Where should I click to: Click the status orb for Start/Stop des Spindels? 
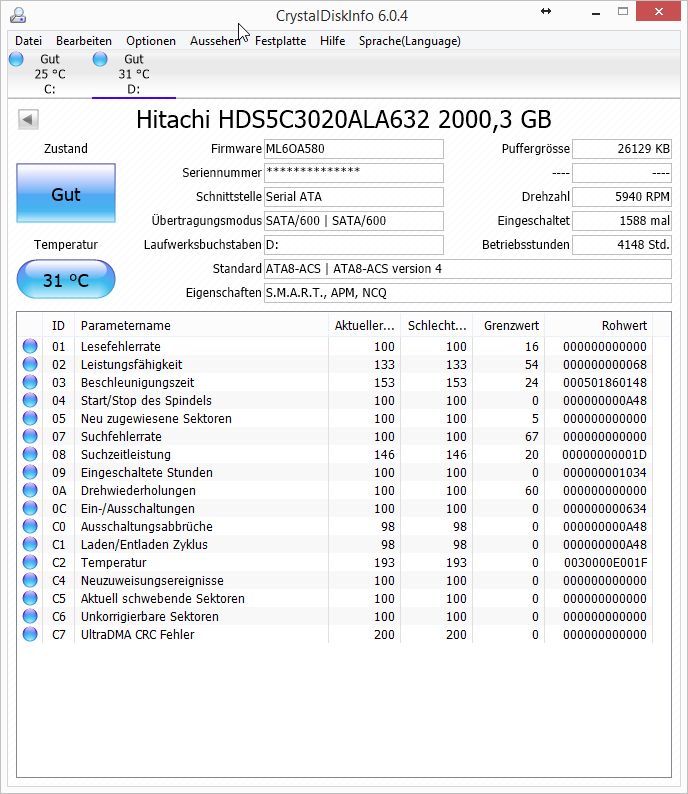point(30,400)
